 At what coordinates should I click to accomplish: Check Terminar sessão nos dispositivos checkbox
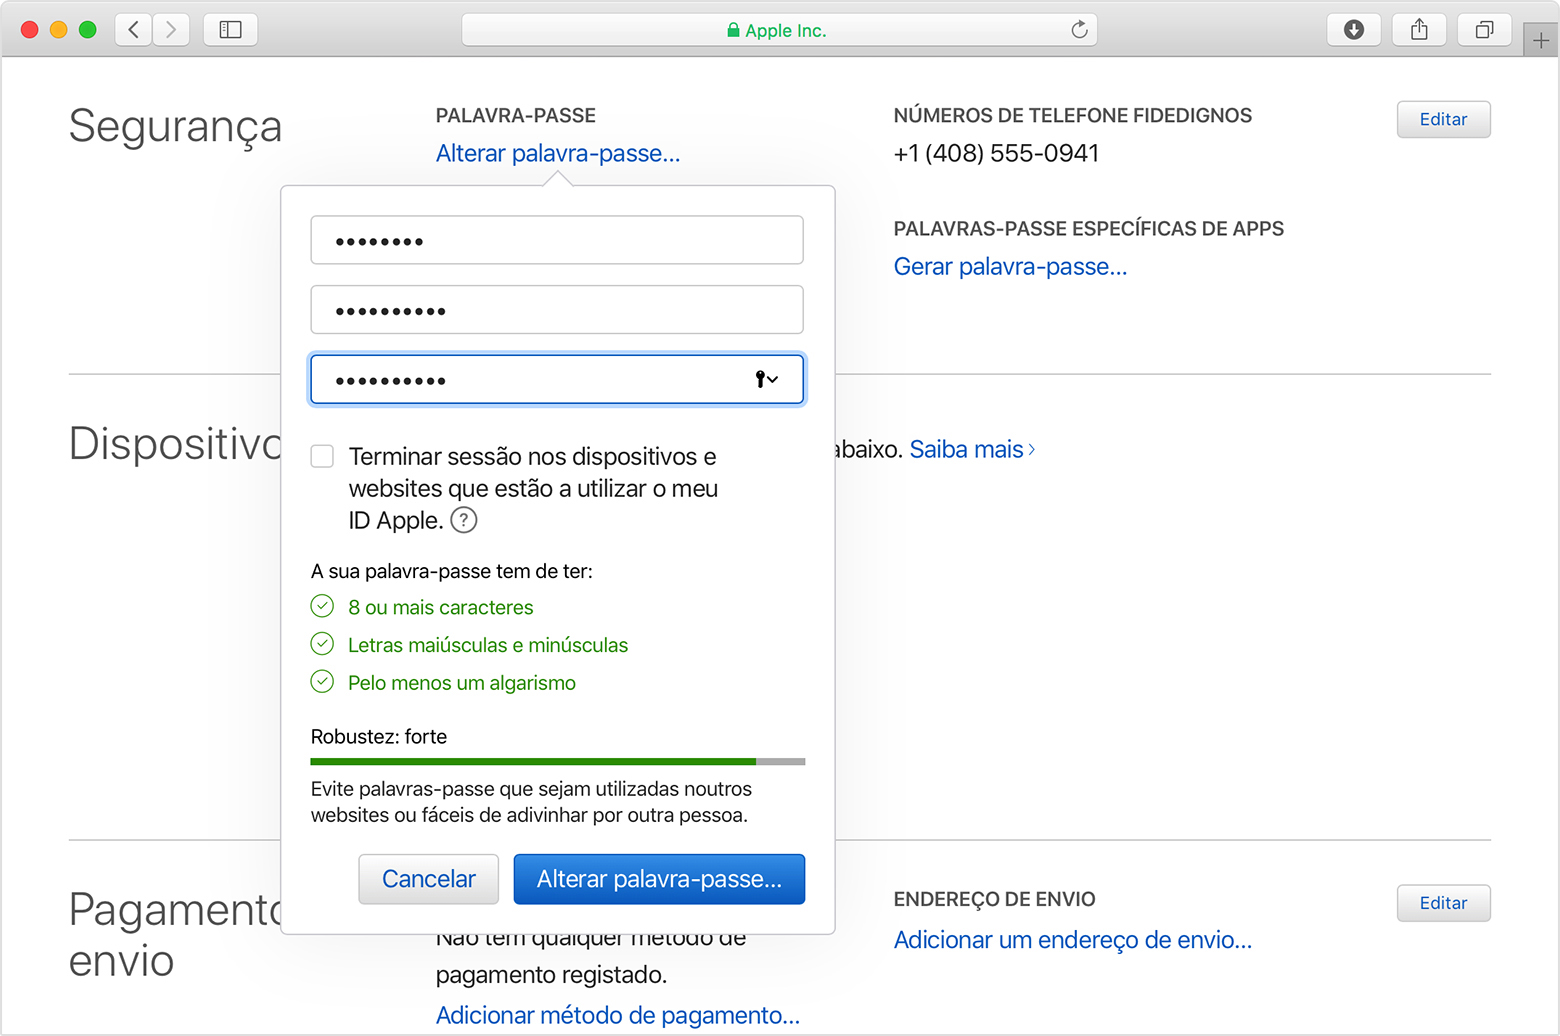click(x=322, y=456)
